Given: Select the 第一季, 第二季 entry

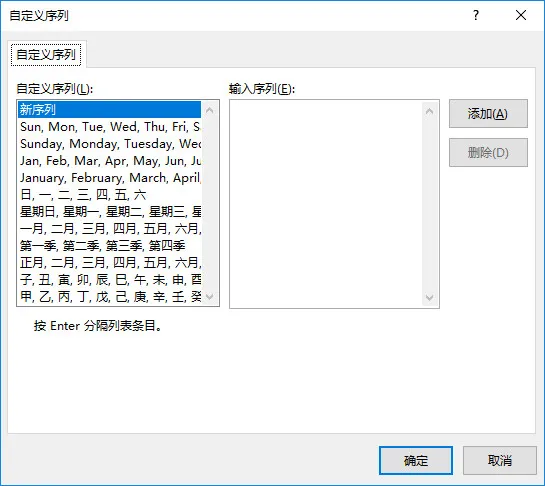Looking at the screenshot, I should pos(109,246).
